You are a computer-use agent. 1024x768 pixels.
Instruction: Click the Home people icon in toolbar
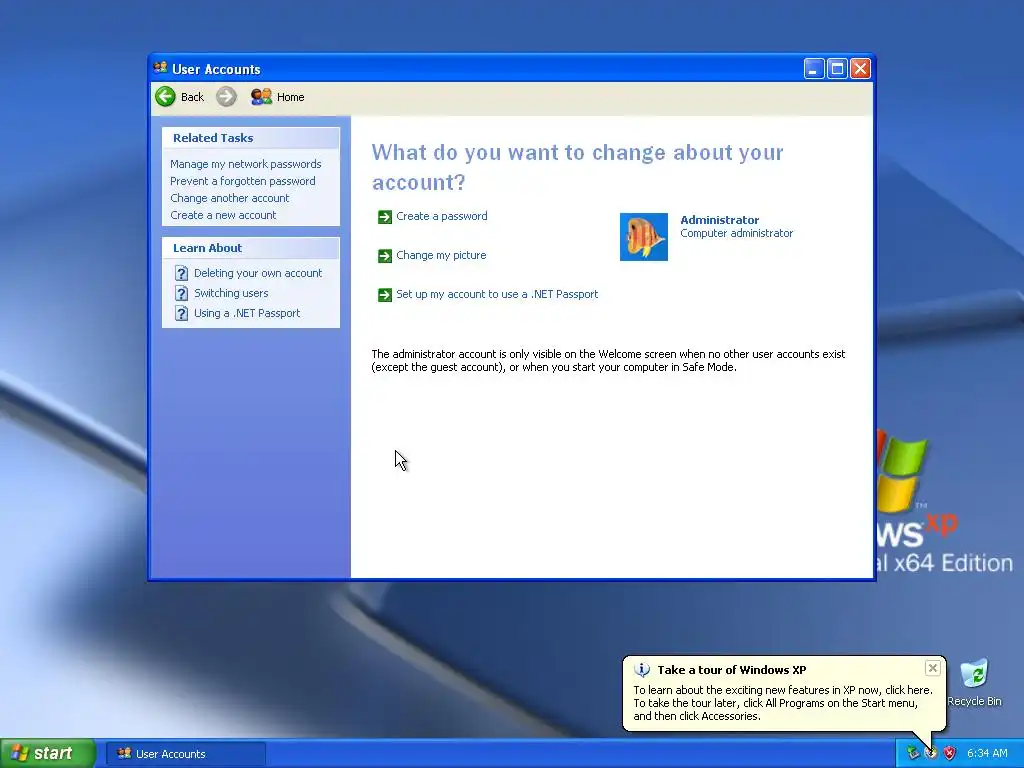pos(261,97)
